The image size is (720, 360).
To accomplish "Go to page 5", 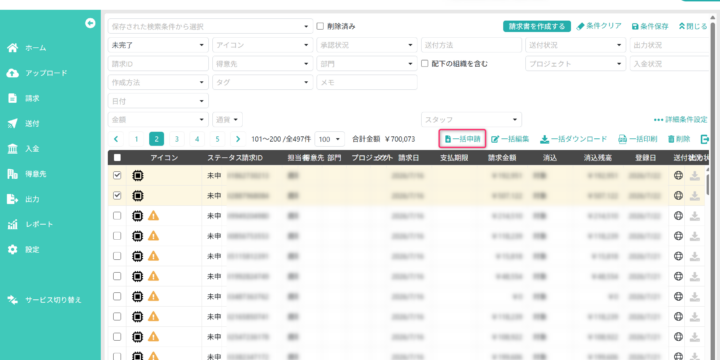I will 217,139.
